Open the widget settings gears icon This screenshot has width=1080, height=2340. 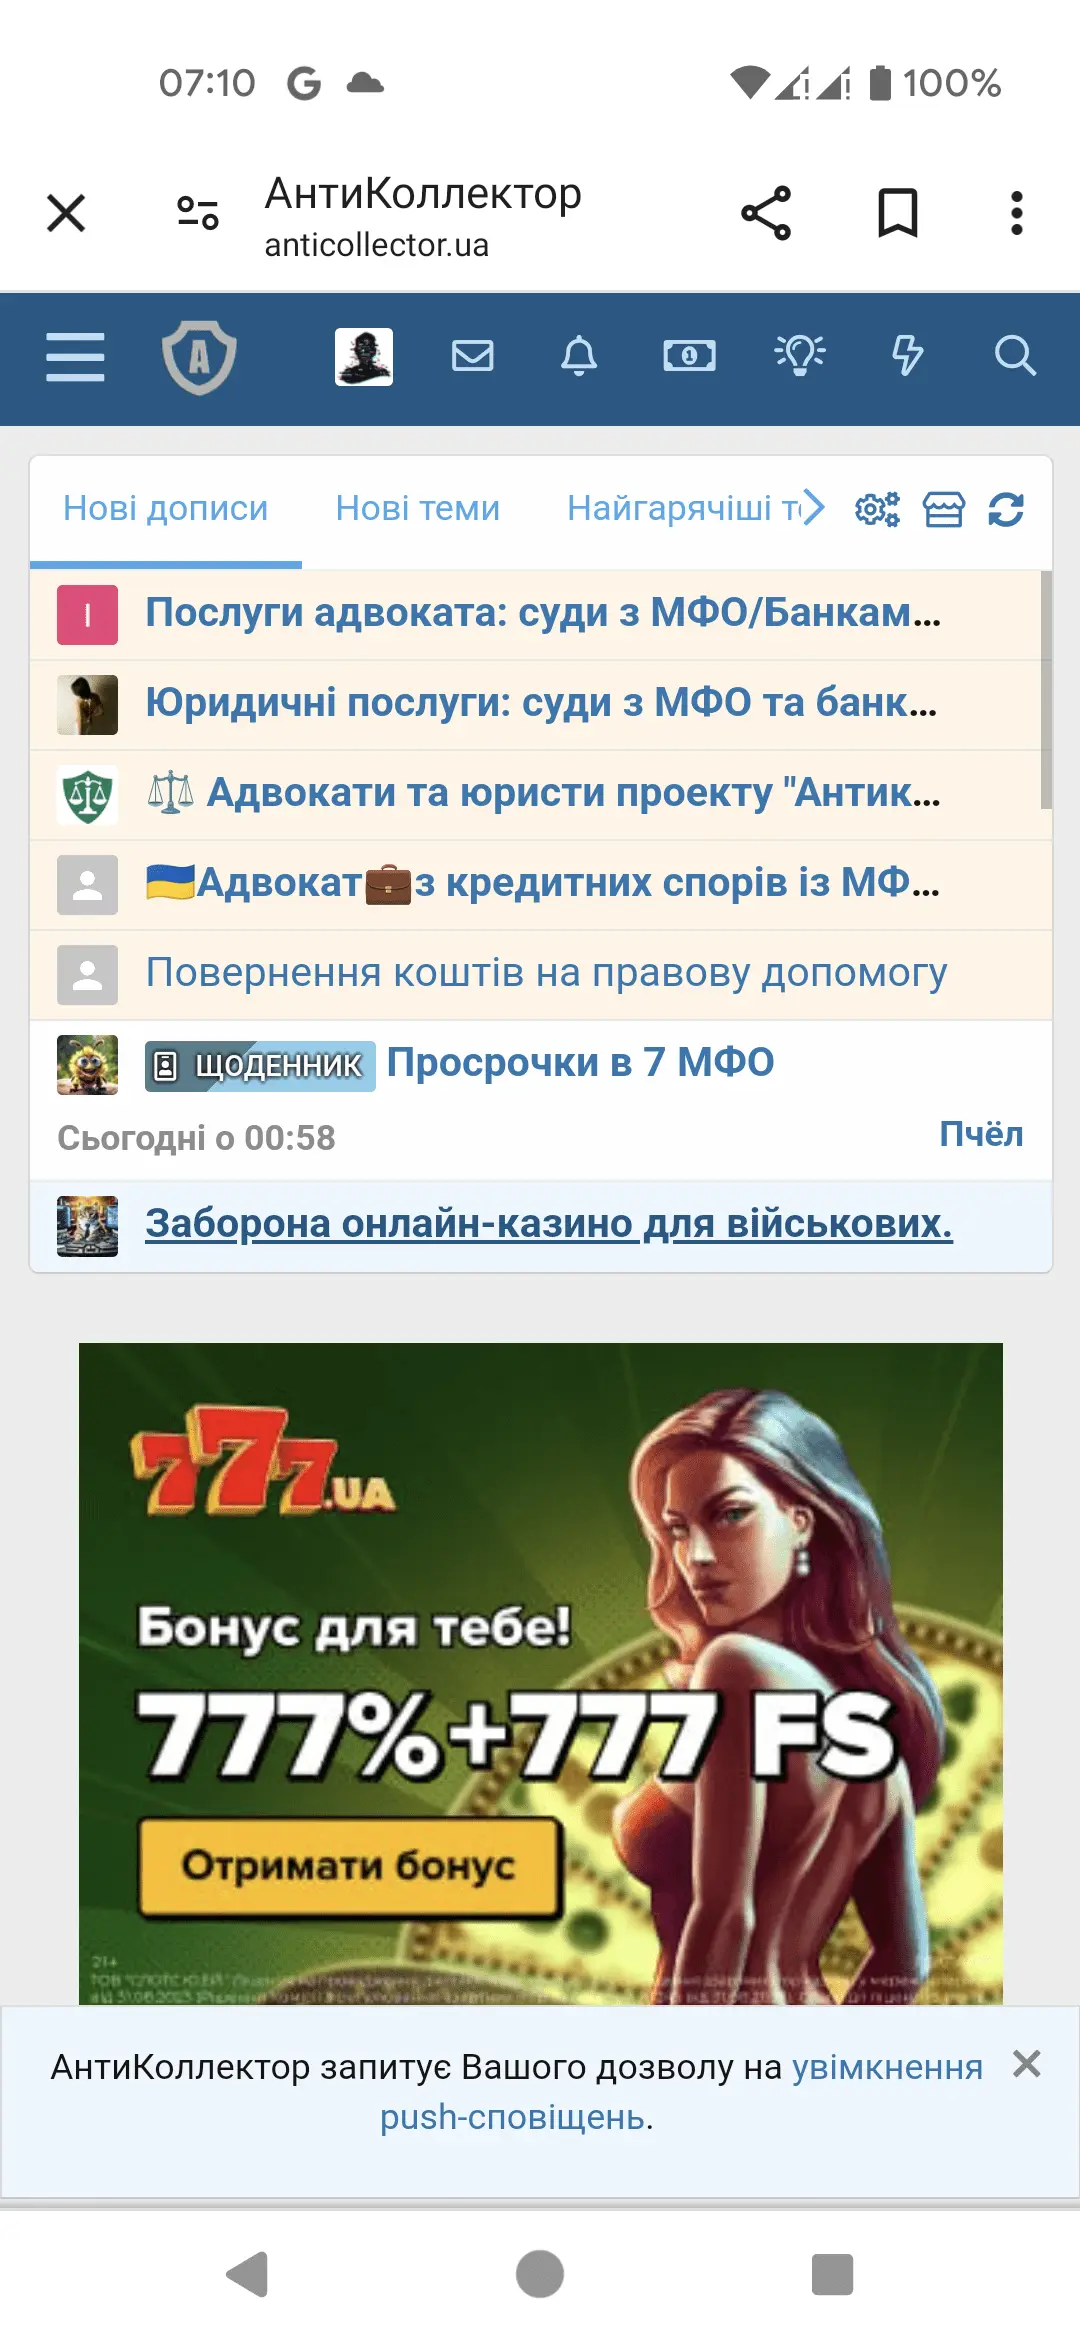pos(877,509)
